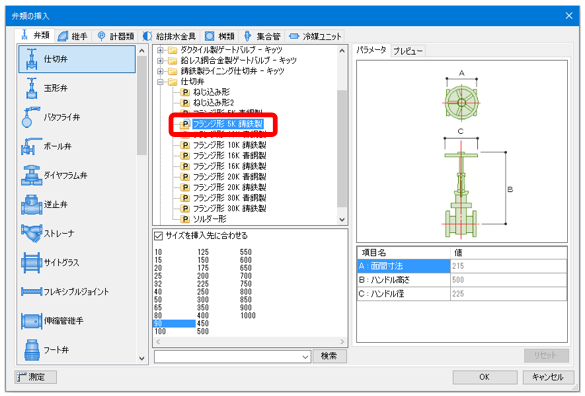585x396 pixels.
Task: Expand the ダクタイル製ゲートバルブ - キッツ folder
Action: [x=160, y=50]
